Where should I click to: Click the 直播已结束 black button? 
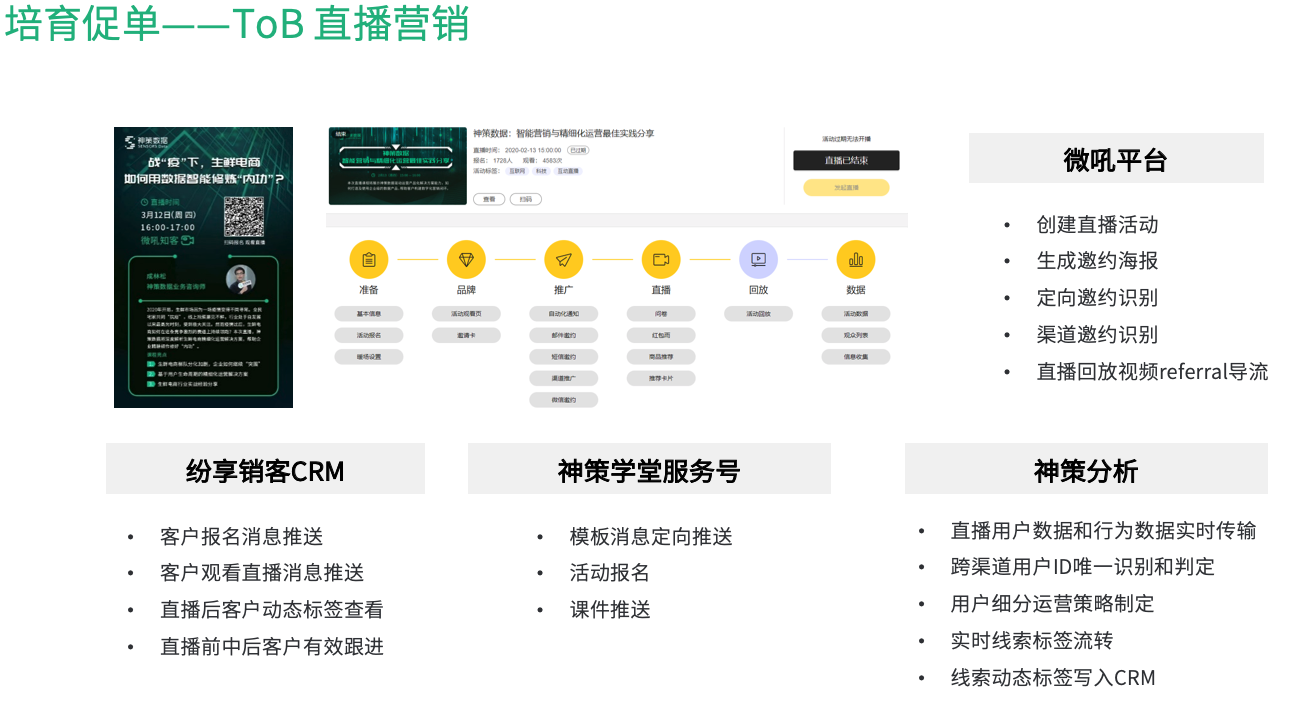coord(846,160)
